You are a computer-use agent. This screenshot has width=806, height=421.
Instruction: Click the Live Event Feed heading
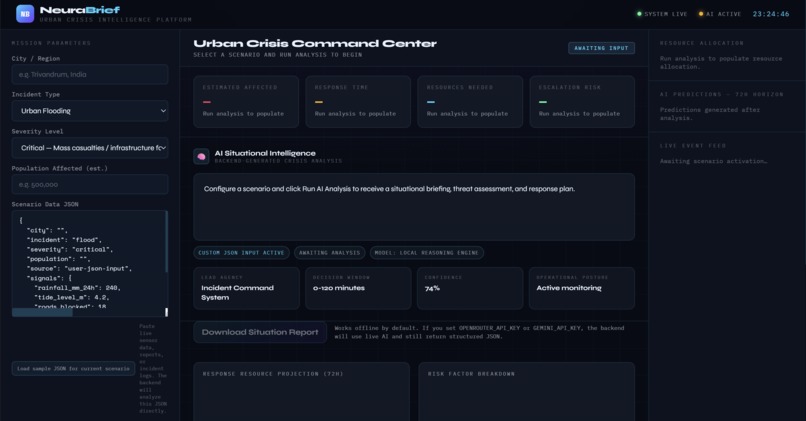tap(693, 146)
